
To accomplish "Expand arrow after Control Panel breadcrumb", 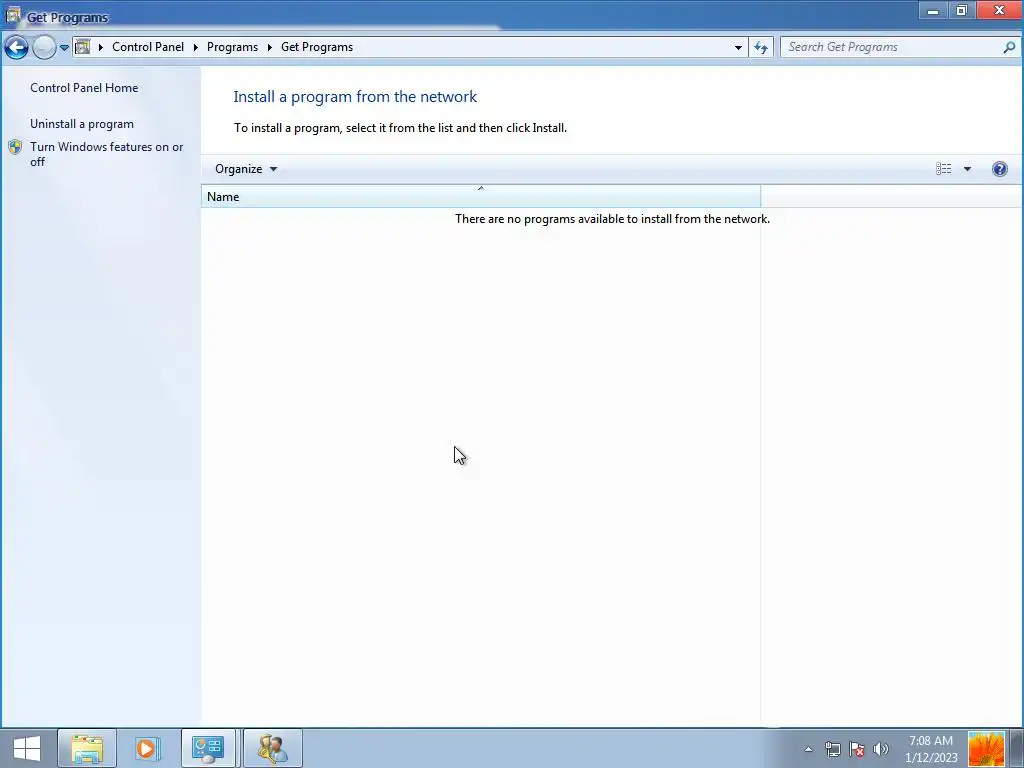I will pyautogui.click(x=195, y=47).
